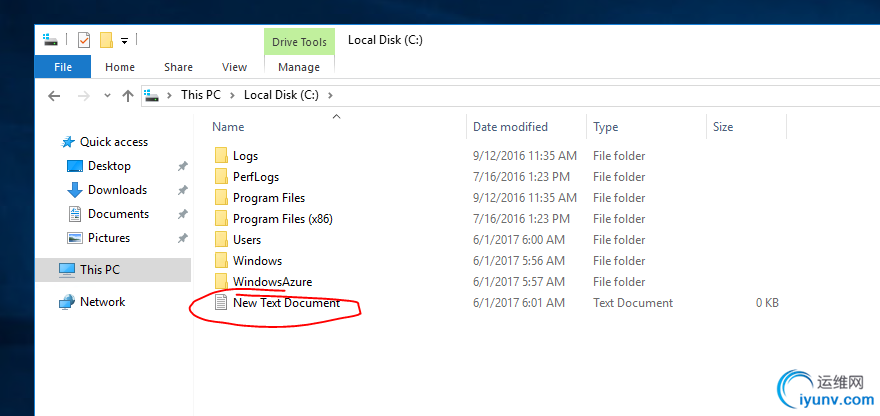This screenshot has width=880, height=416.
Task: Open the File menu
Action: pyautogui.click(x=62, y=67)
